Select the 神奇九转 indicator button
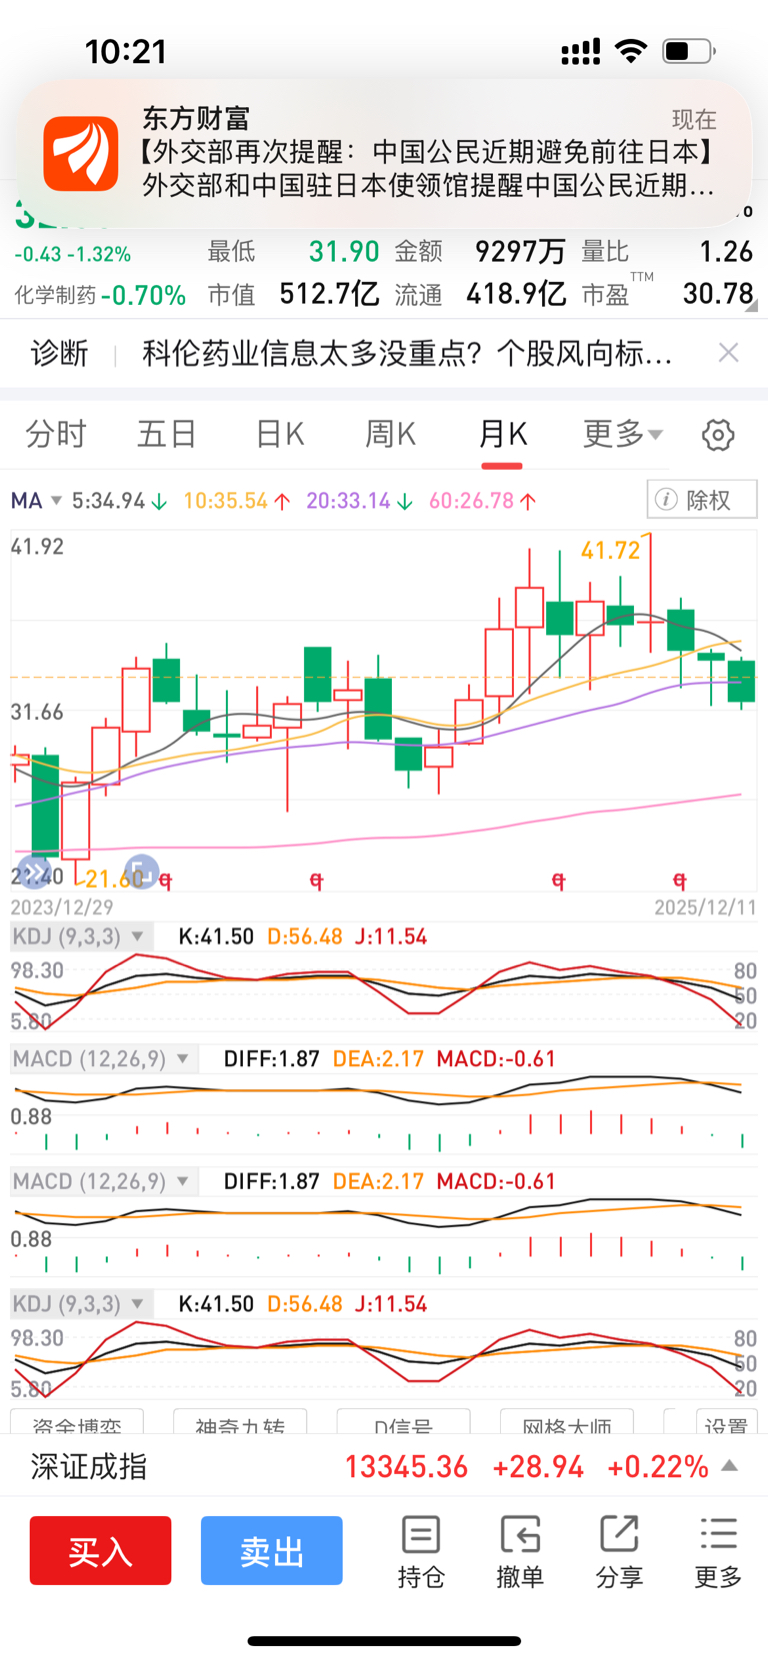This screenshot has height=1663, width=768. tap(240, 1423)
